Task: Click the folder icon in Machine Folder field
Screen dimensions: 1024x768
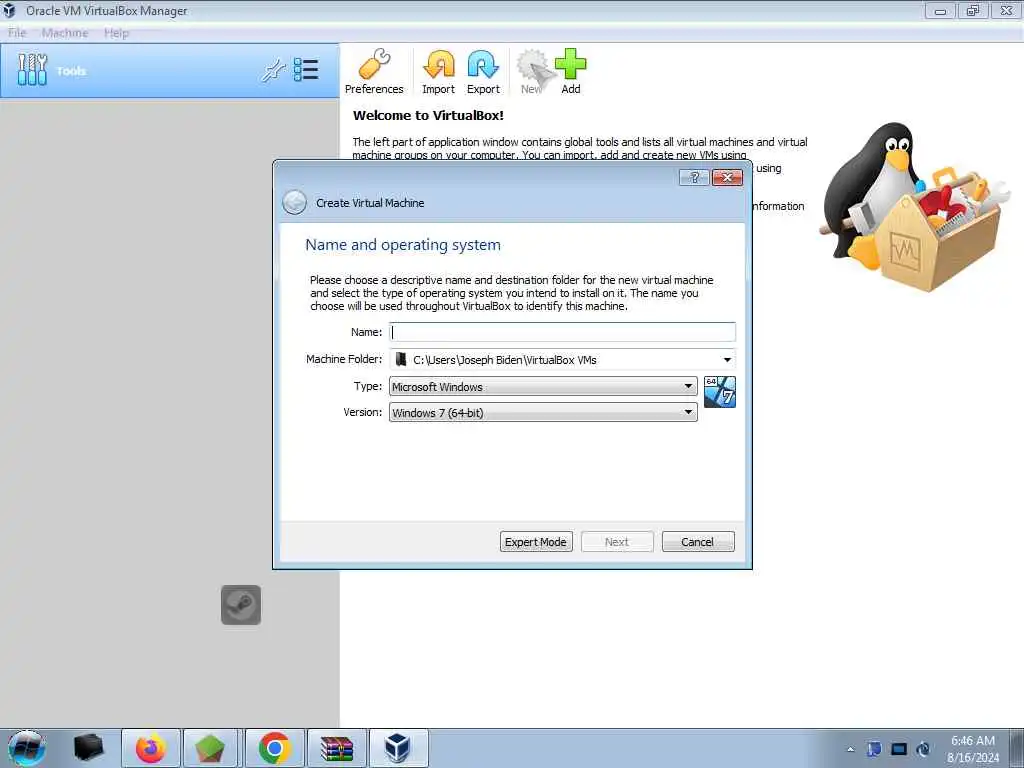Action: coord(401,359)
